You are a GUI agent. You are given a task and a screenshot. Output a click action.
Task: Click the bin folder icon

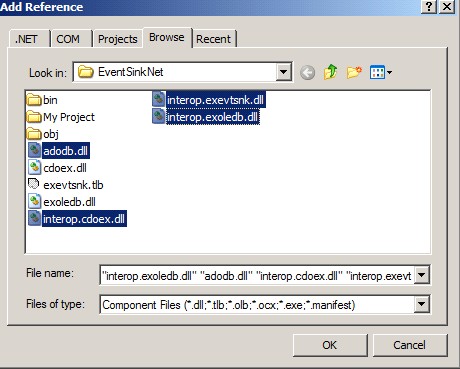(34, 100)
